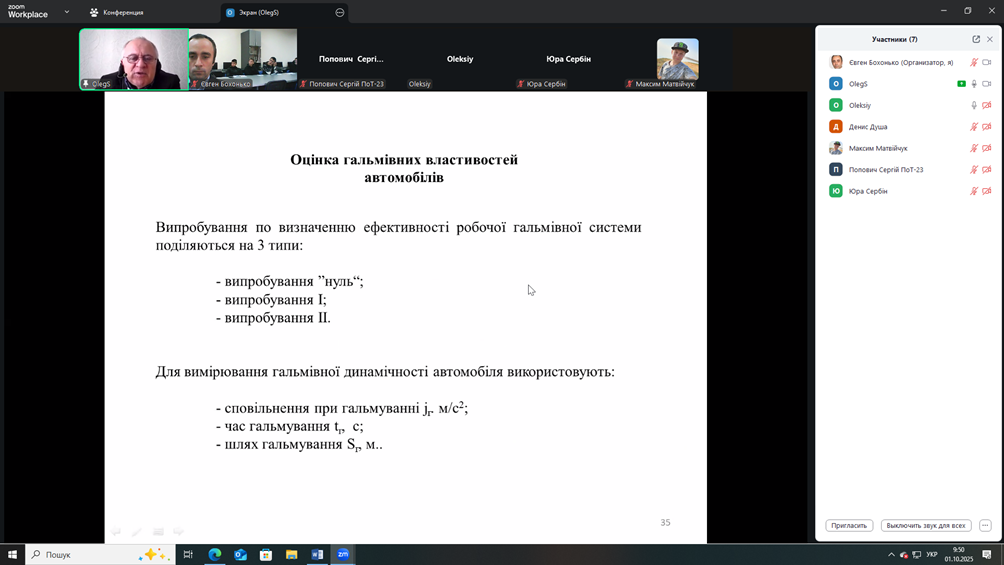The height and width of the screenshot is (565, 1004).
Task: Open the Zoom Workplace dropdown arrow
Action: tap(67, 12)
